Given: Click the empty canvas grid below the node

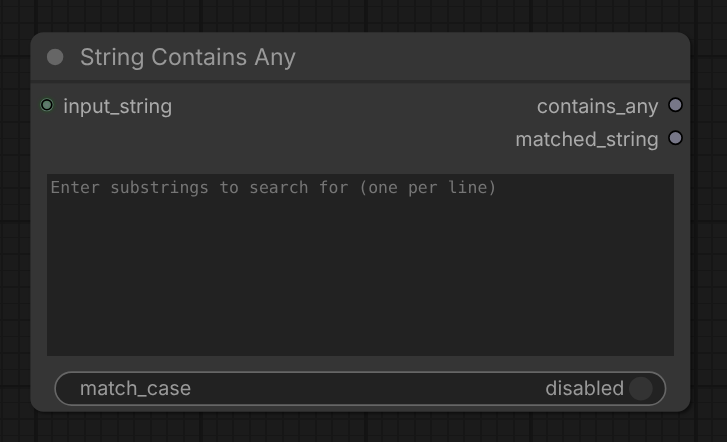Looking at the screenshot, I should point(362,428).
